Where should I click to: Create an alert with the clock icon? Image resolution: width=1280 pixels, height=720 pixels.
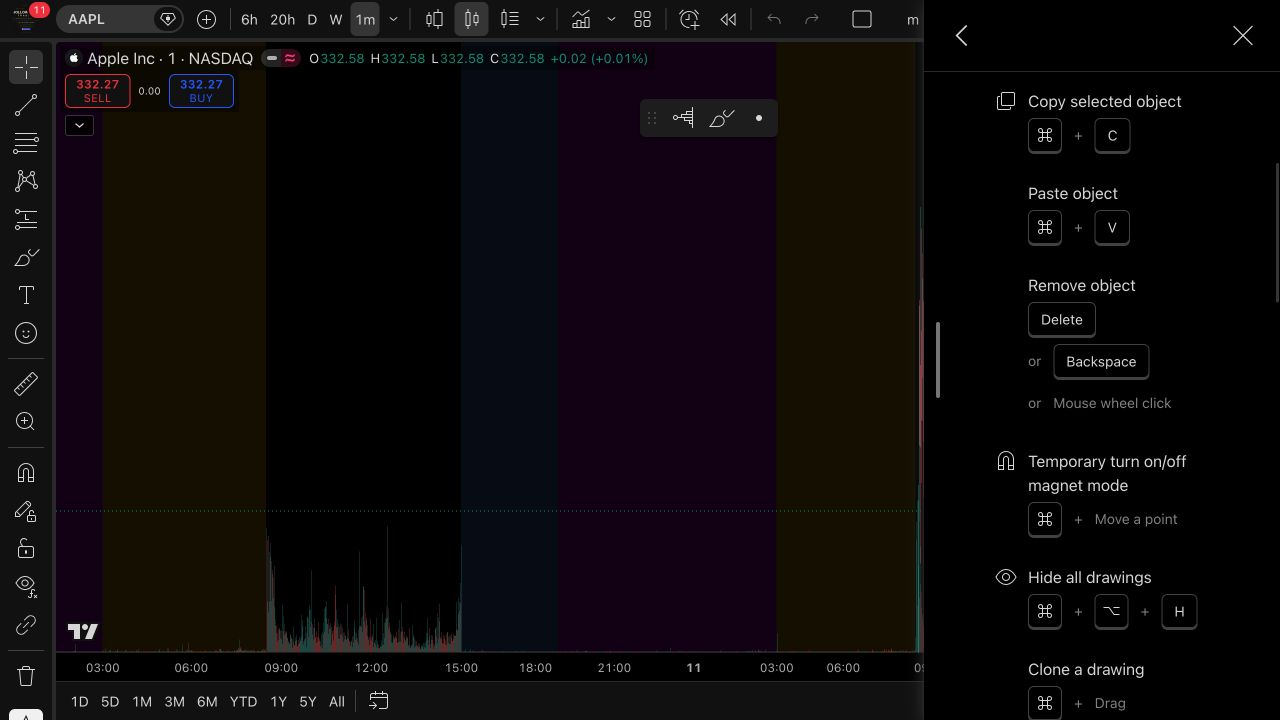click(x=689, y=19)
